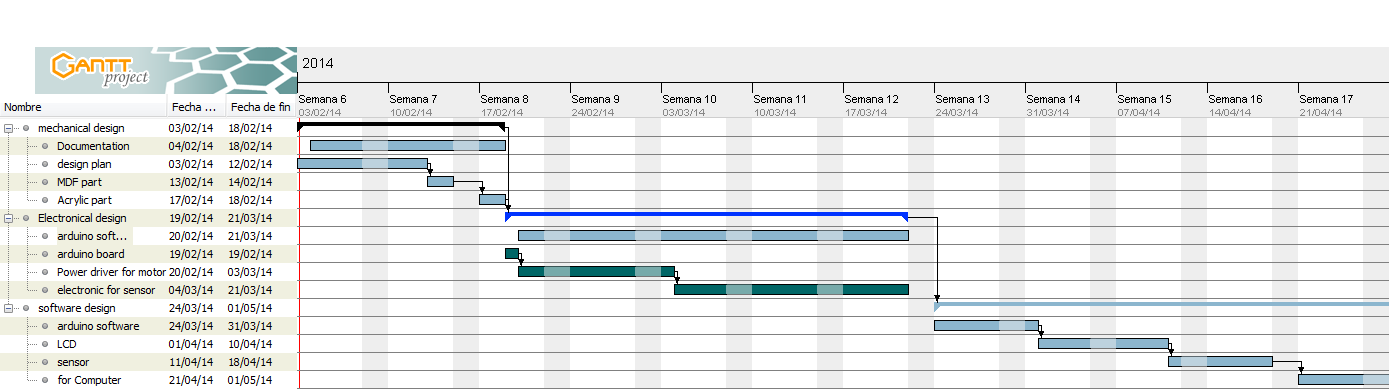This screenshot has height=389, width=1389.
Task: Click the for Computer Gantt bar
Action: point(1343,380)
